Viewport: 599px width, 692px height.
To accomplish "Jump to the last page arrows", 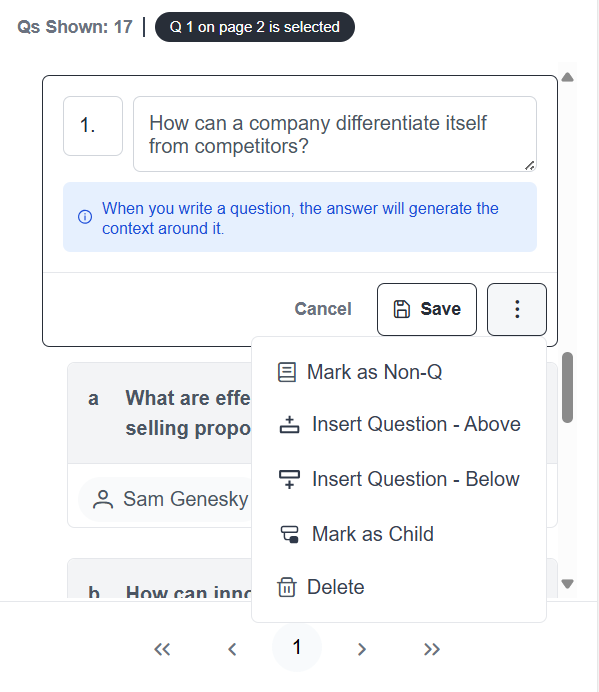I will point(432,649).
